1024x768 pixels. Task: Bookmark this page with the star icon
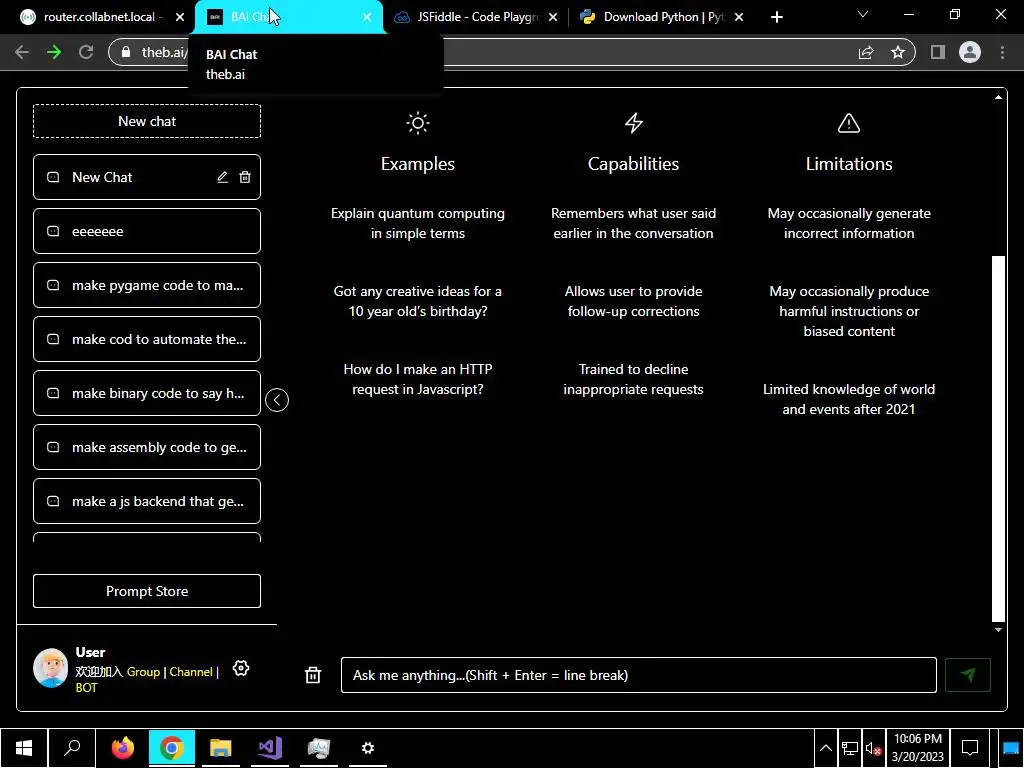(898, 52)
